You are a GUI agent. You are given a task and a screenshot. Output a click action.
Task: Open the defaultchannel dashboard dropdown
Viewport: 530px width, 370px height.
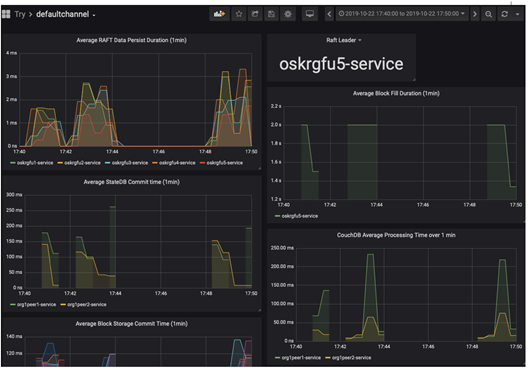point(66,14)
